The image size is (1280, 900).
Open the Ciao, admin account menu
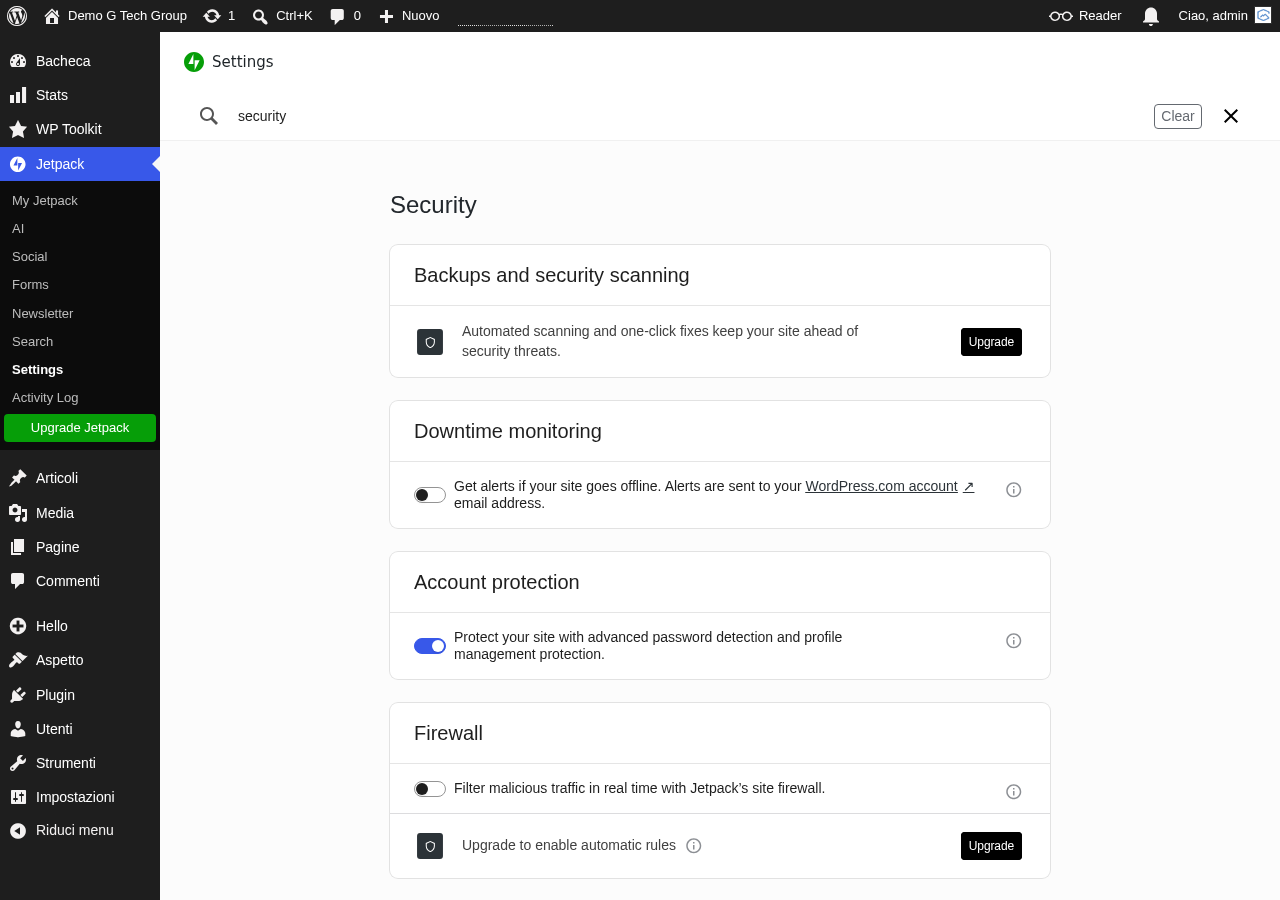tap(1224, 16)
